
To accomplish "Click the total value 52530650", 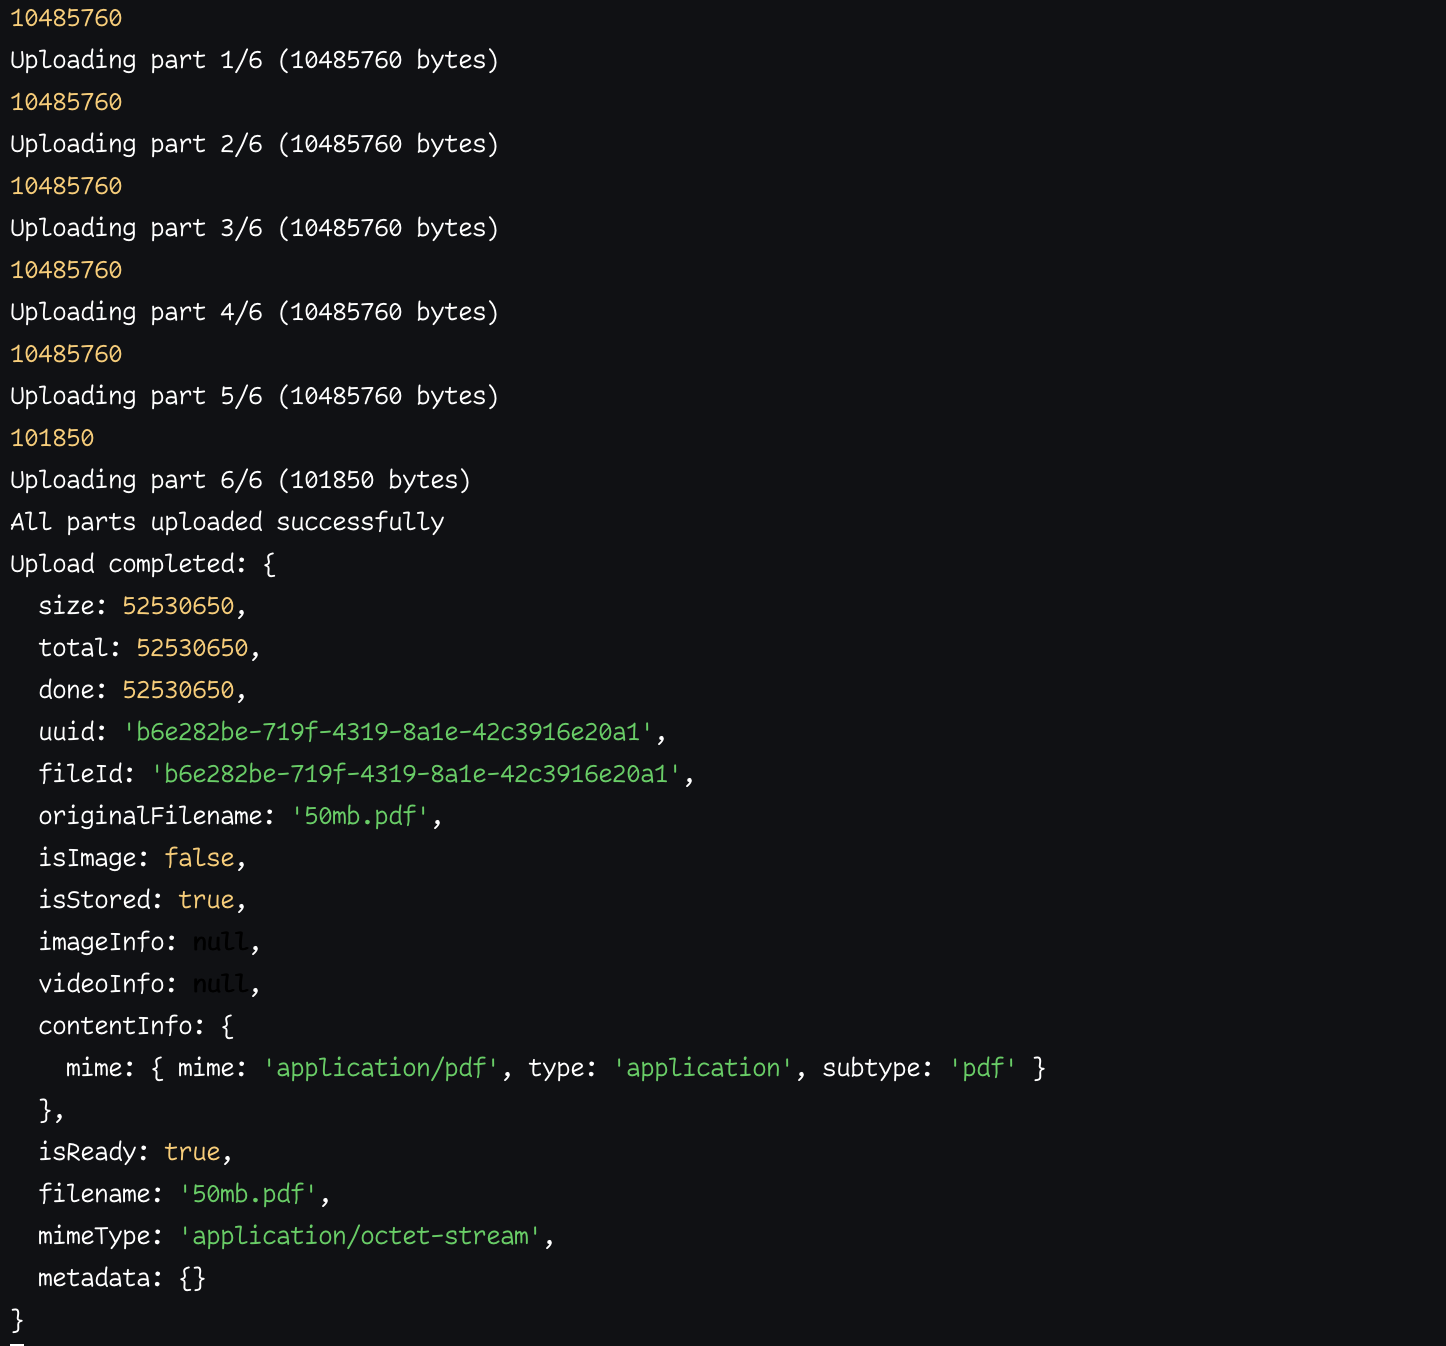I will tap(192, 648).
